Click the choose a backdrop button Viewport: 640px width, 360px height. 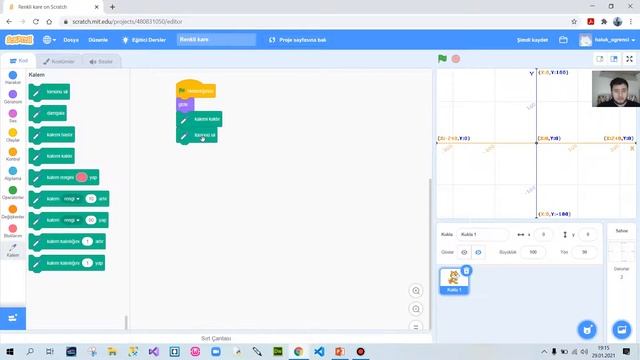click(622, 329)
